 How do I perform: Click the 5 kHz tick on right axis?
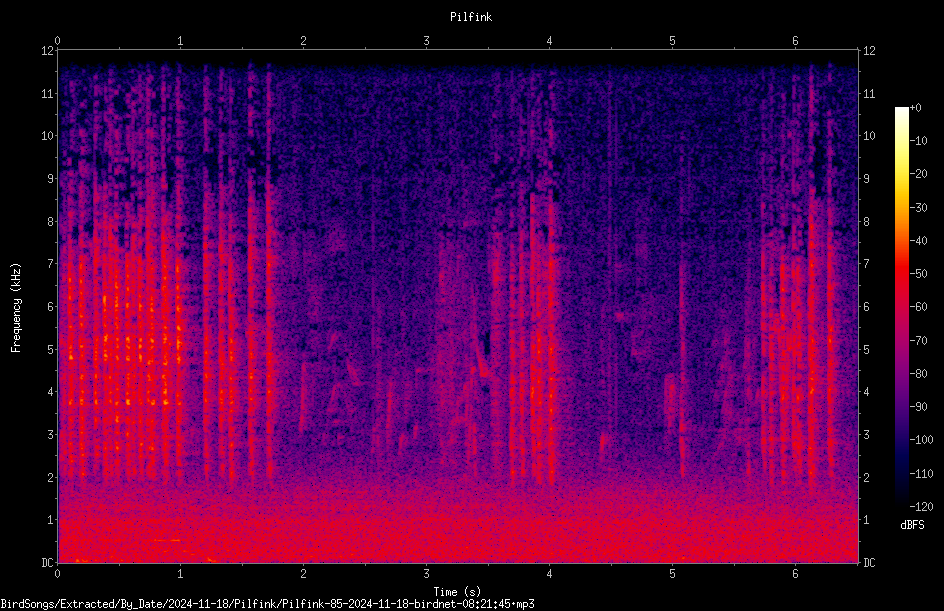pos(866,349)
